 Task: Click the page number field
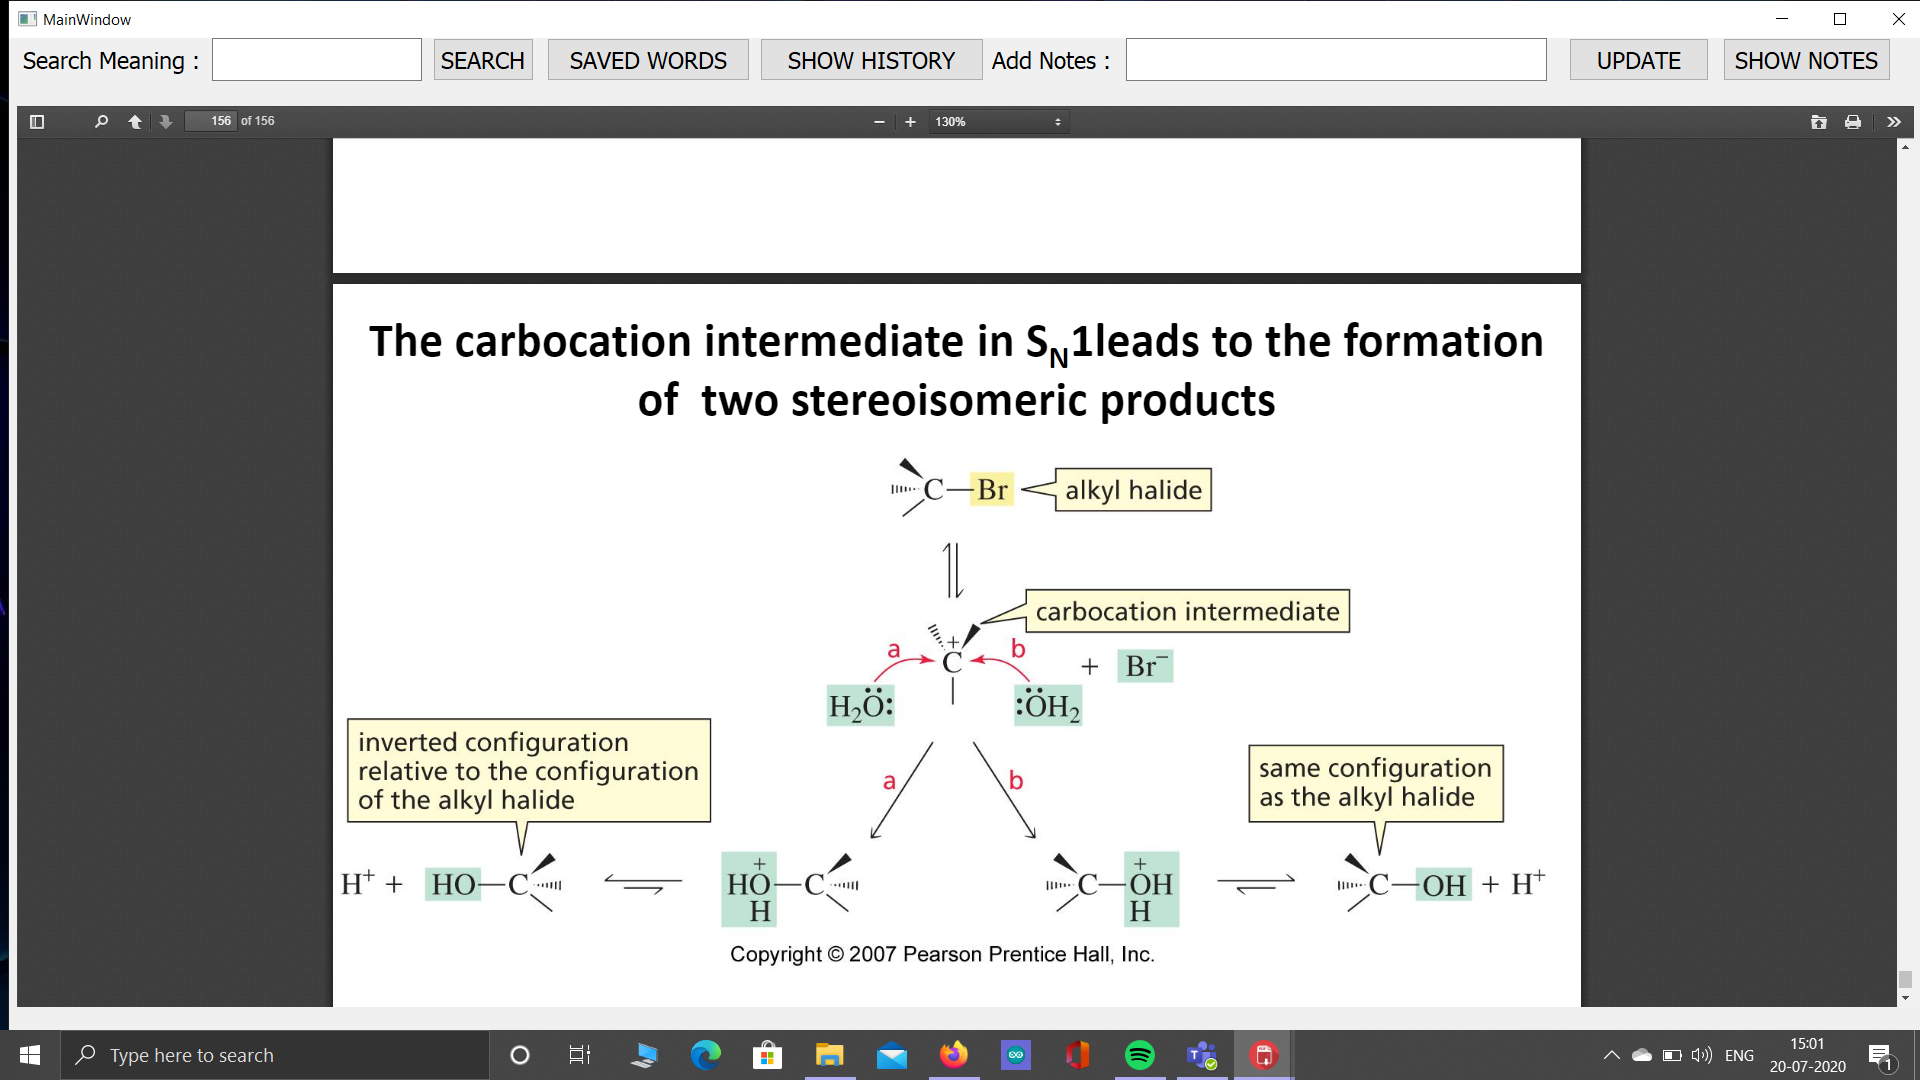(211, 121)
